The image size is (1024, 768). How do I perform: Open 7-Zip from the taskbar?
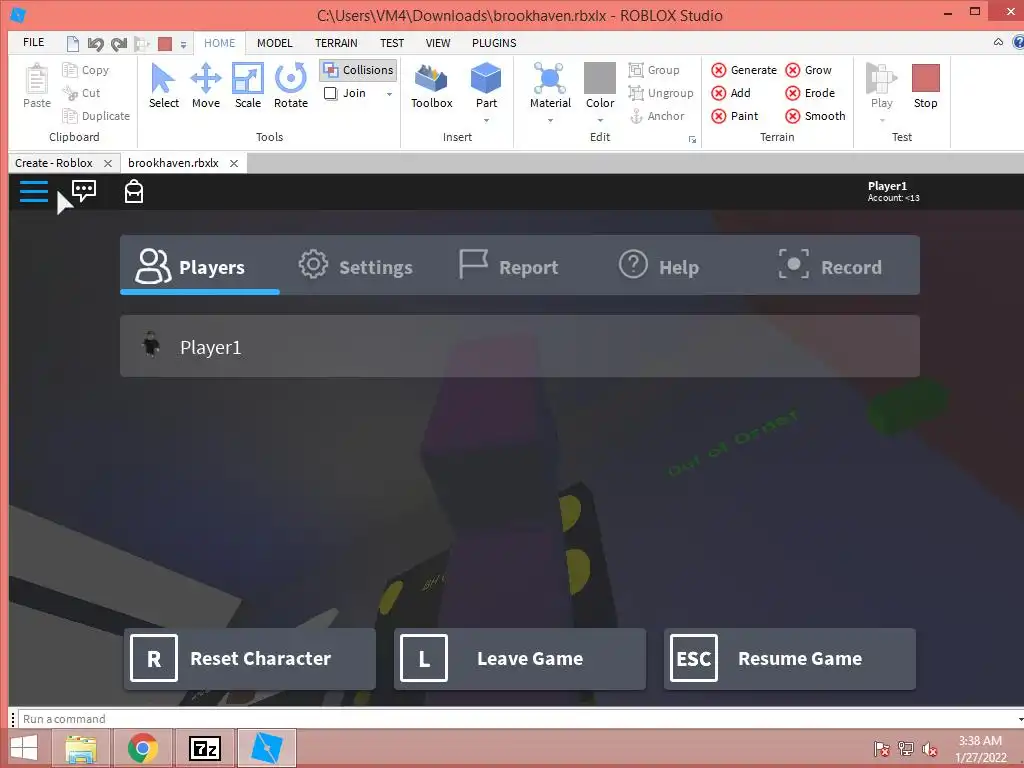[x=204, y=748]
